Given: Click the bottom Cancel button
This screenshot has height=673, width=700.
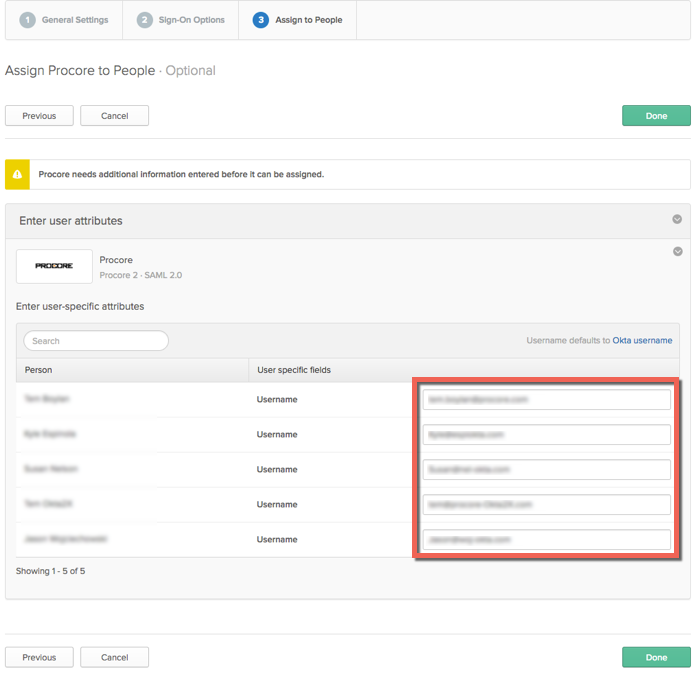Looking at the screenshot, I should click(114, 657).
